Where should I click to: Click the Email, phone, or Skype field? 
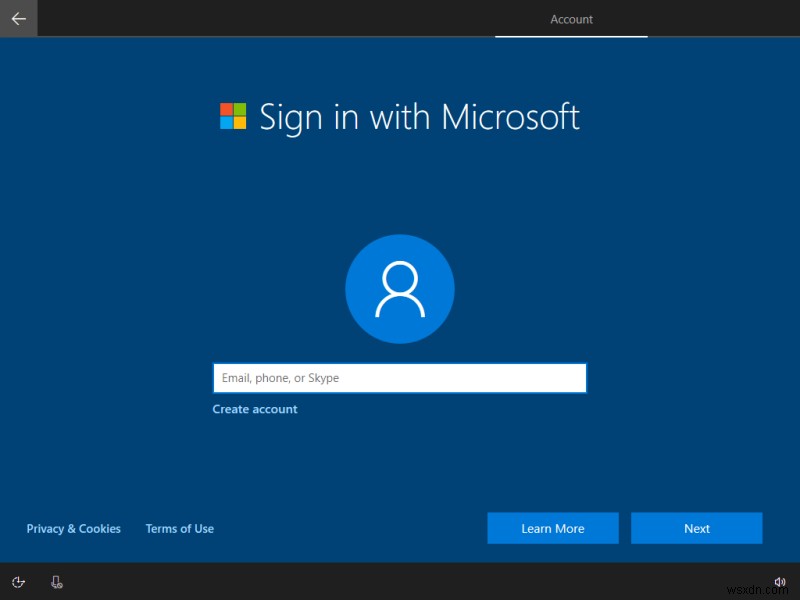click(400, 378)
